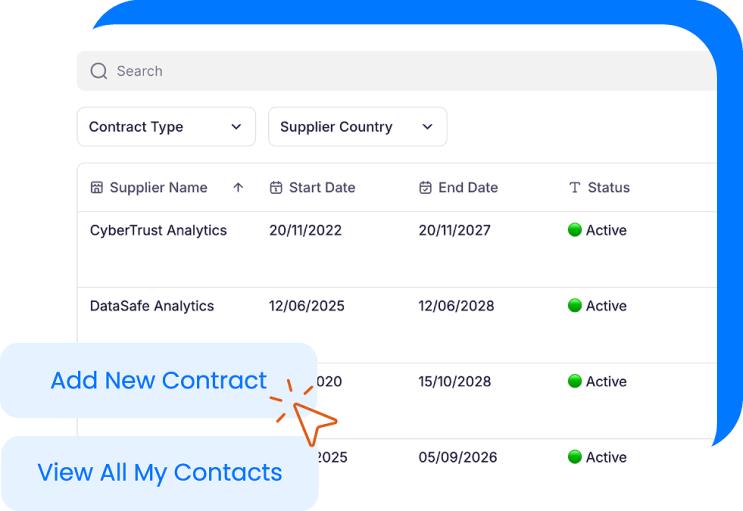Click the Supplier Name column icon
743x511 pixels.
[x=97, y=187]
